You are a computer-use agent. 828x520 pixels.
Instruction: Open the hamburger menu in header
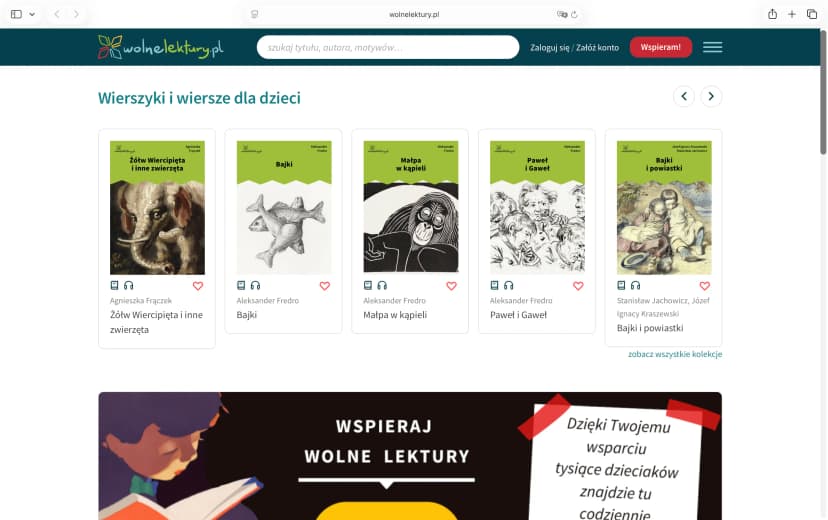point(712,47)
